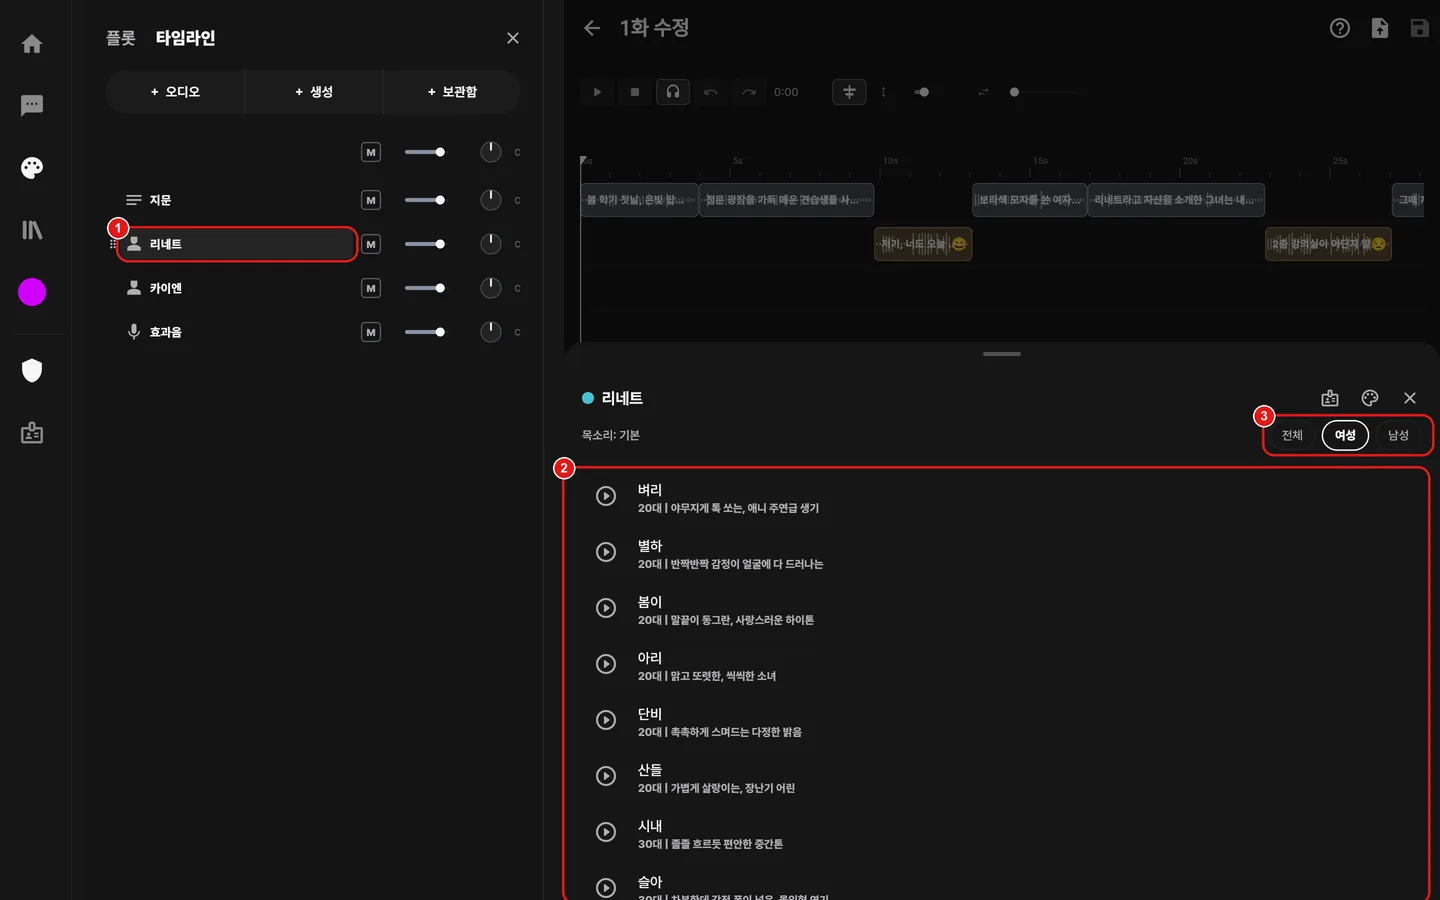Save the project with the floppy disk icon
Viewport: 1440px width, 900px height.
coord(1420,28)
